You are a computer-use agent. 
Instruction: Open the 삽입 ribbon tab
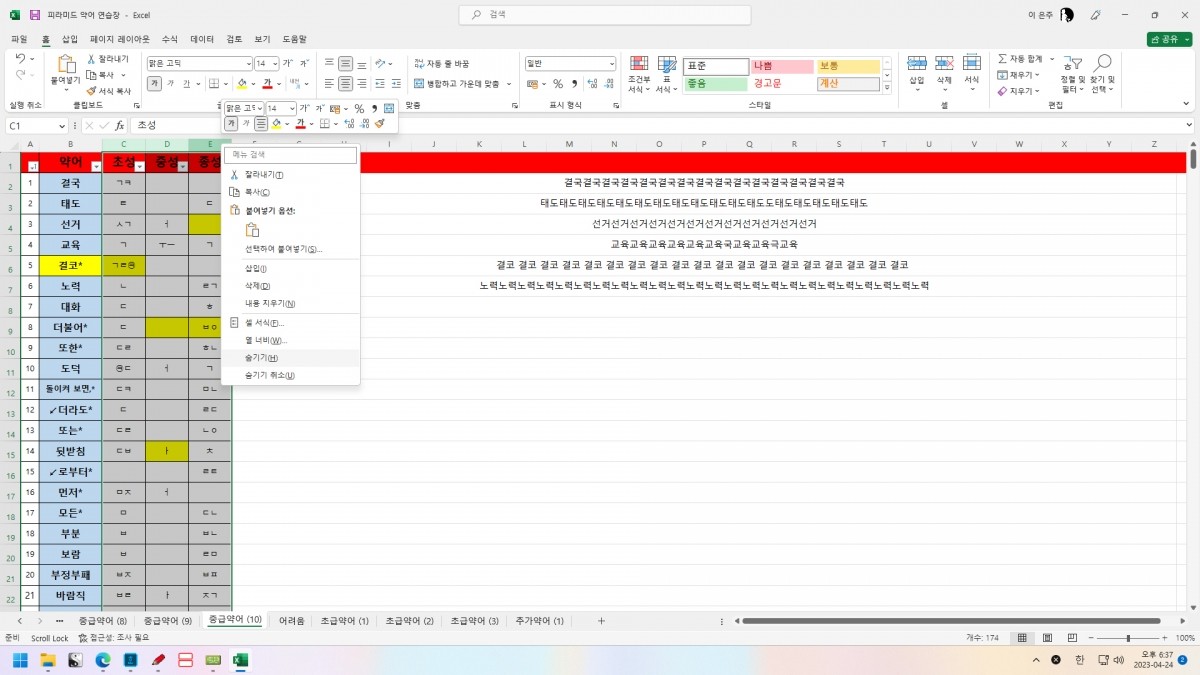tap(69, 39)
